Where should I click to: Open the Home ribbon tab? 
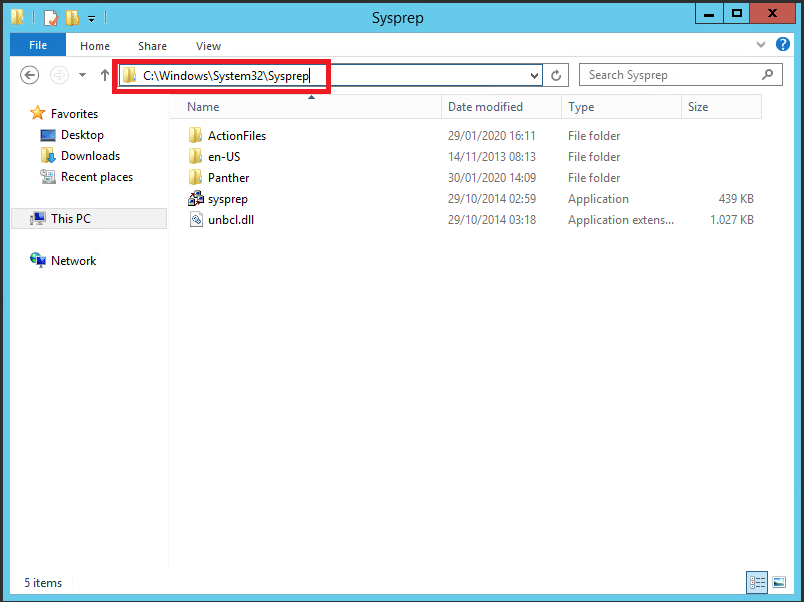click(x=95, y=46)
